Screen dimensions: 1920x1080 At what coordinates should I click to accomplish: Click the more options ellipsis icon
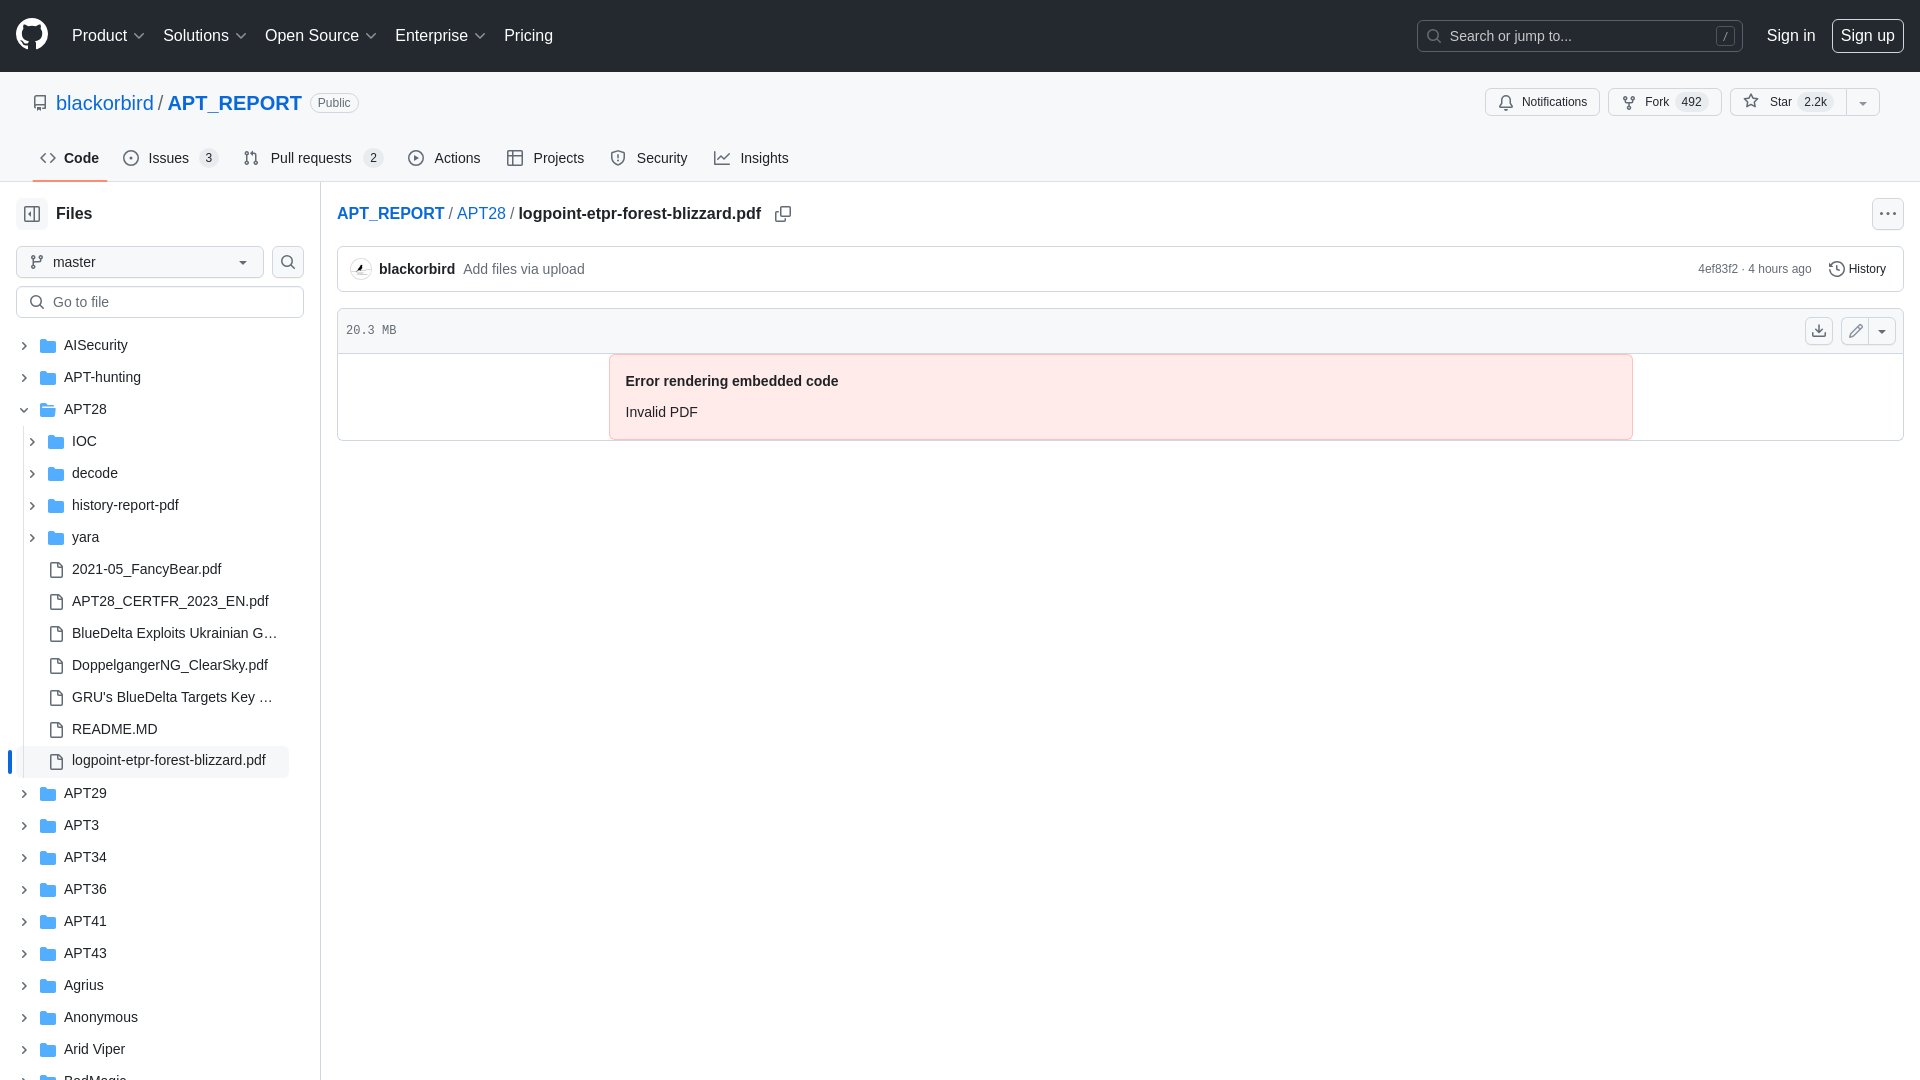coord(1887,214)
